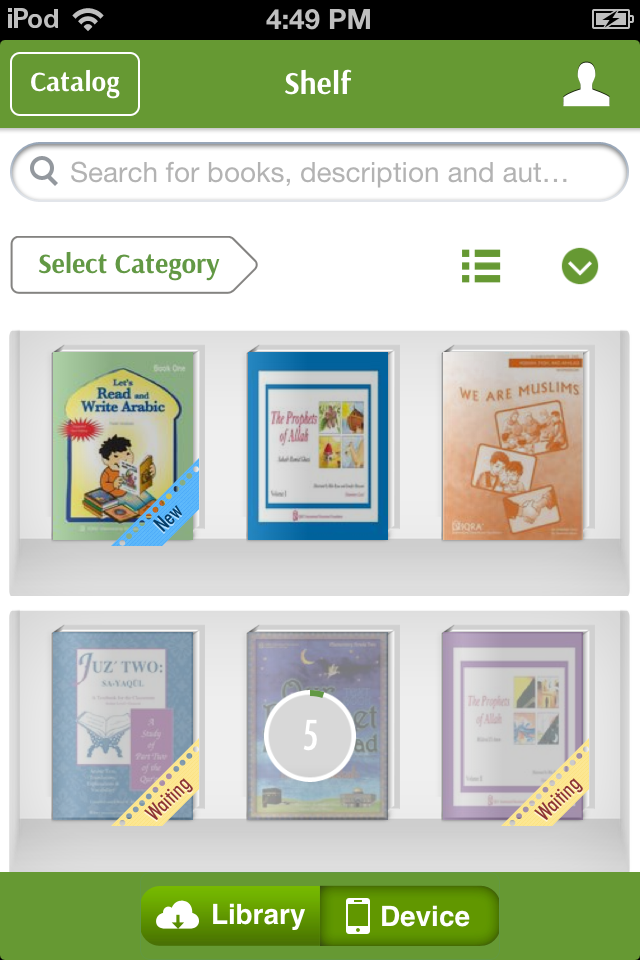Switch to Library view
This screenshot has width=640, height=960.
231,915
